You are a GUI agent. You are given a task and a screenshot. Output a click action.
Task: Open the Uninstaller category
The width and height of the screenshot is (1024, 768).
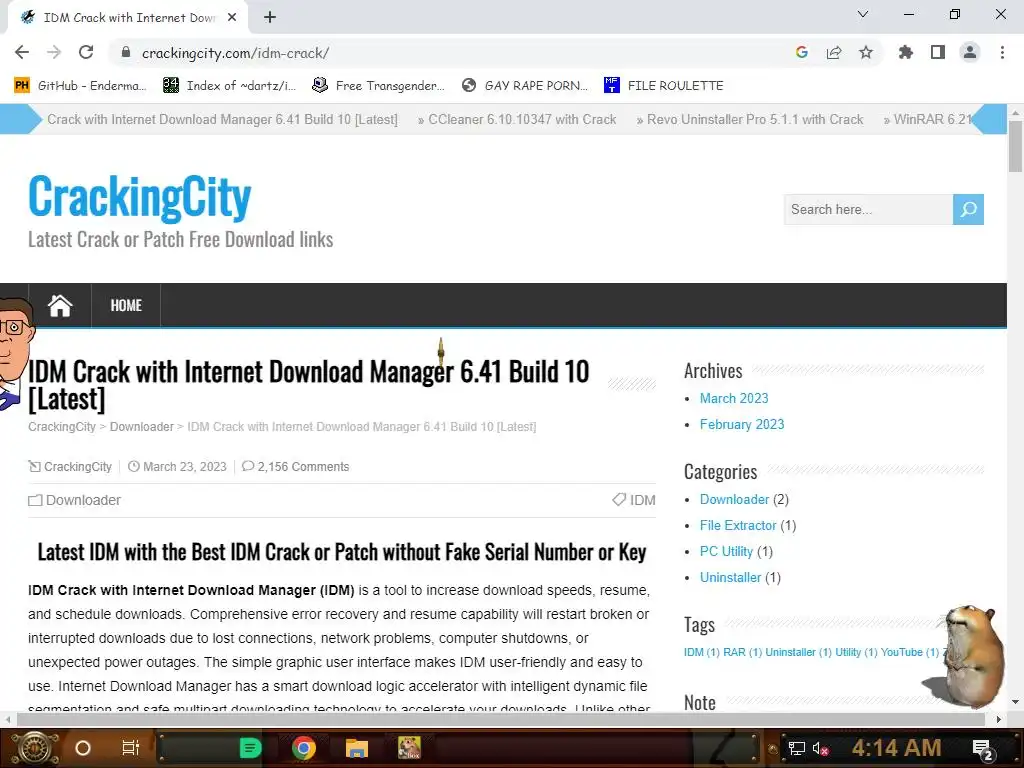730,578
